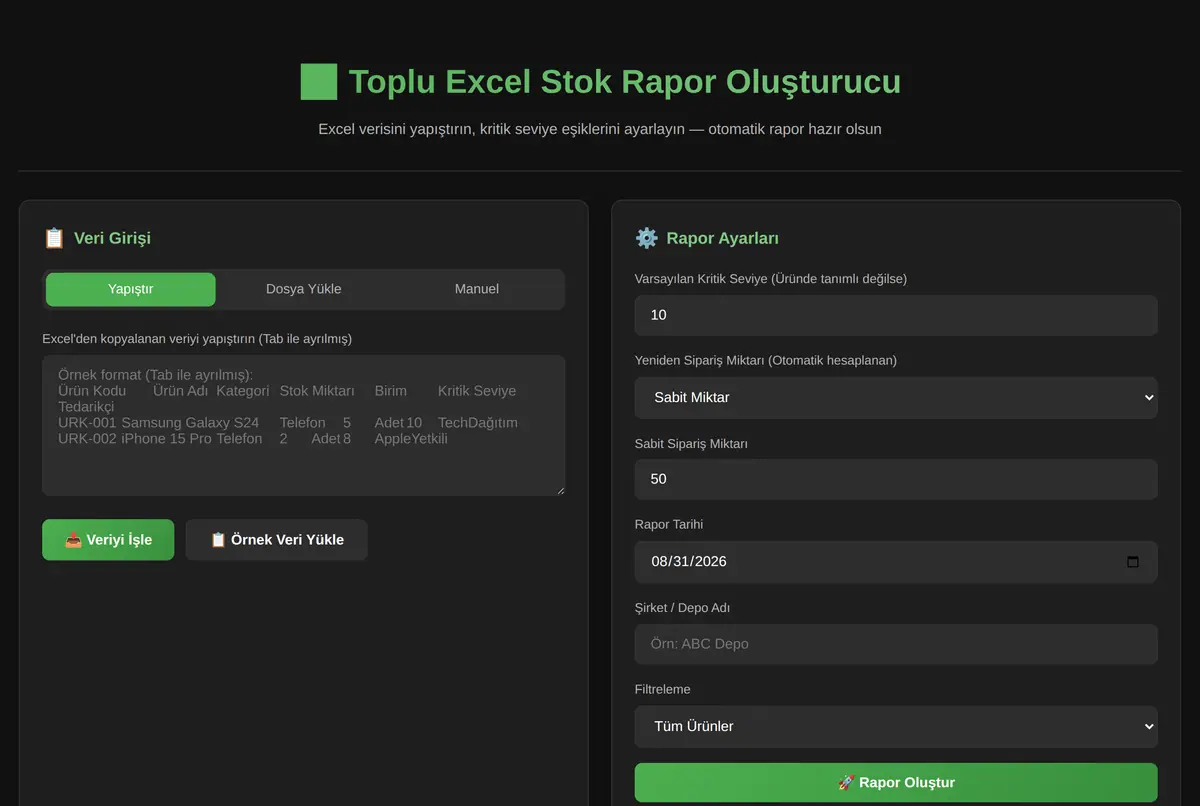
Task: Click the gear icon next to Rapor Ayarları
Action: [x=647, y=238]
